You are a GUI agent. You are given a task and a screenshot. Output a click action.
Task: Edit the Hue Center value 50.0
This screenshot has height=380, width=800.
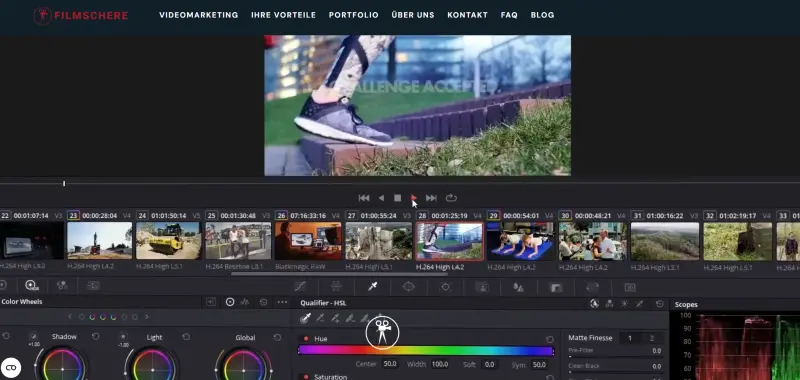[x=390, y=364]
